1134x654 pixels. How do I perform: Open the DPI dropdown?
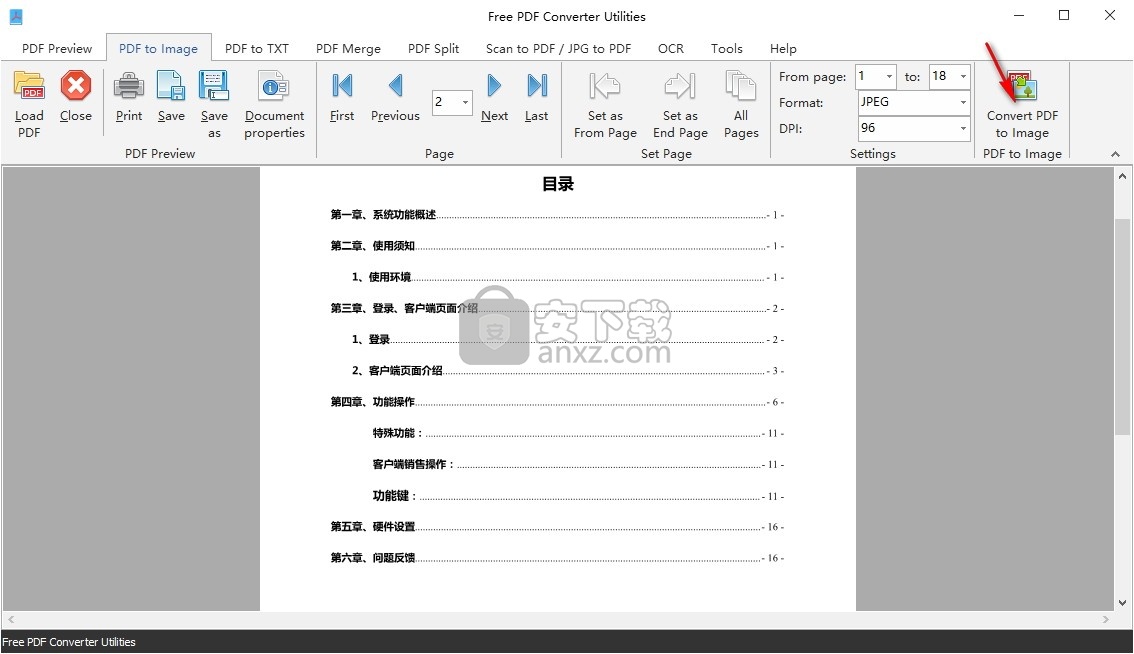click(963, 128)
